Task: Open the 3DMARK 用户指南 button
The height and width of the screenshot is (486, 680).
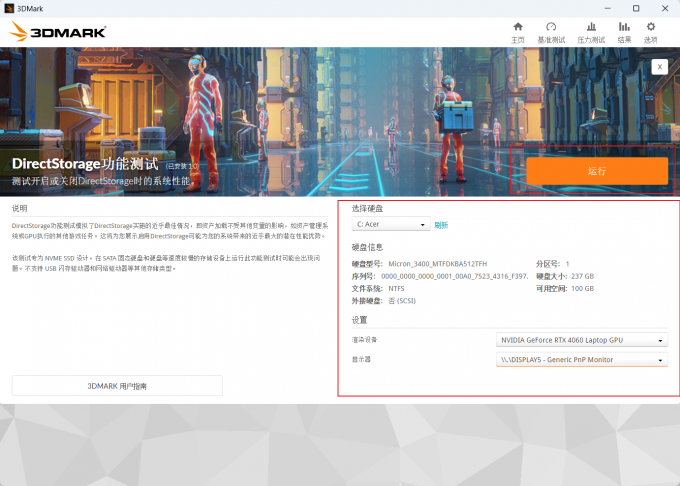Action: pyautogui.click(x=117, y=385)
